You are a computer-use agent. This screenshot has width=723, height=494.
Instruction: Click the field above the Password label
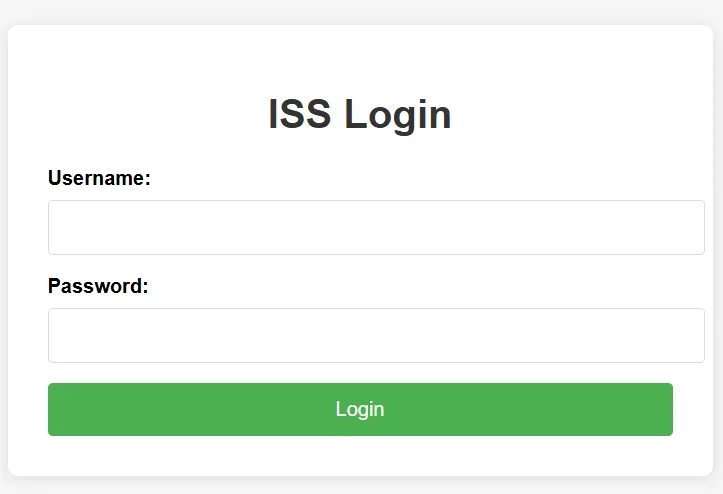click(376, 227)
